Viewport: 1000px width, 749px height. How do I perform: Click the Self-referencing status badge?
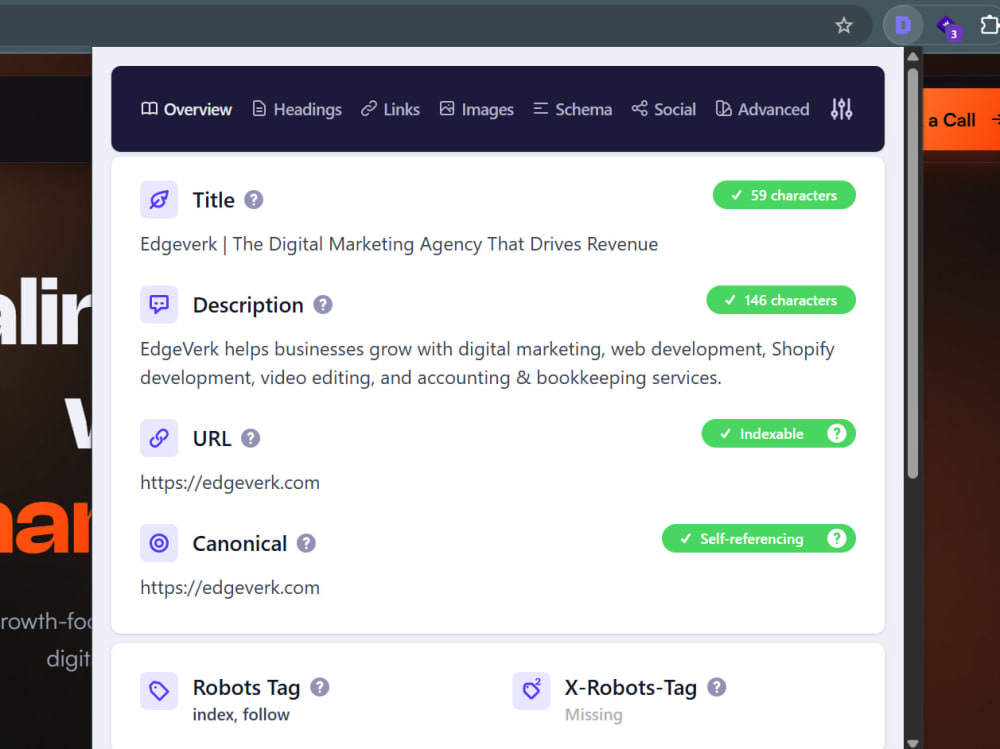click(758, 538)
